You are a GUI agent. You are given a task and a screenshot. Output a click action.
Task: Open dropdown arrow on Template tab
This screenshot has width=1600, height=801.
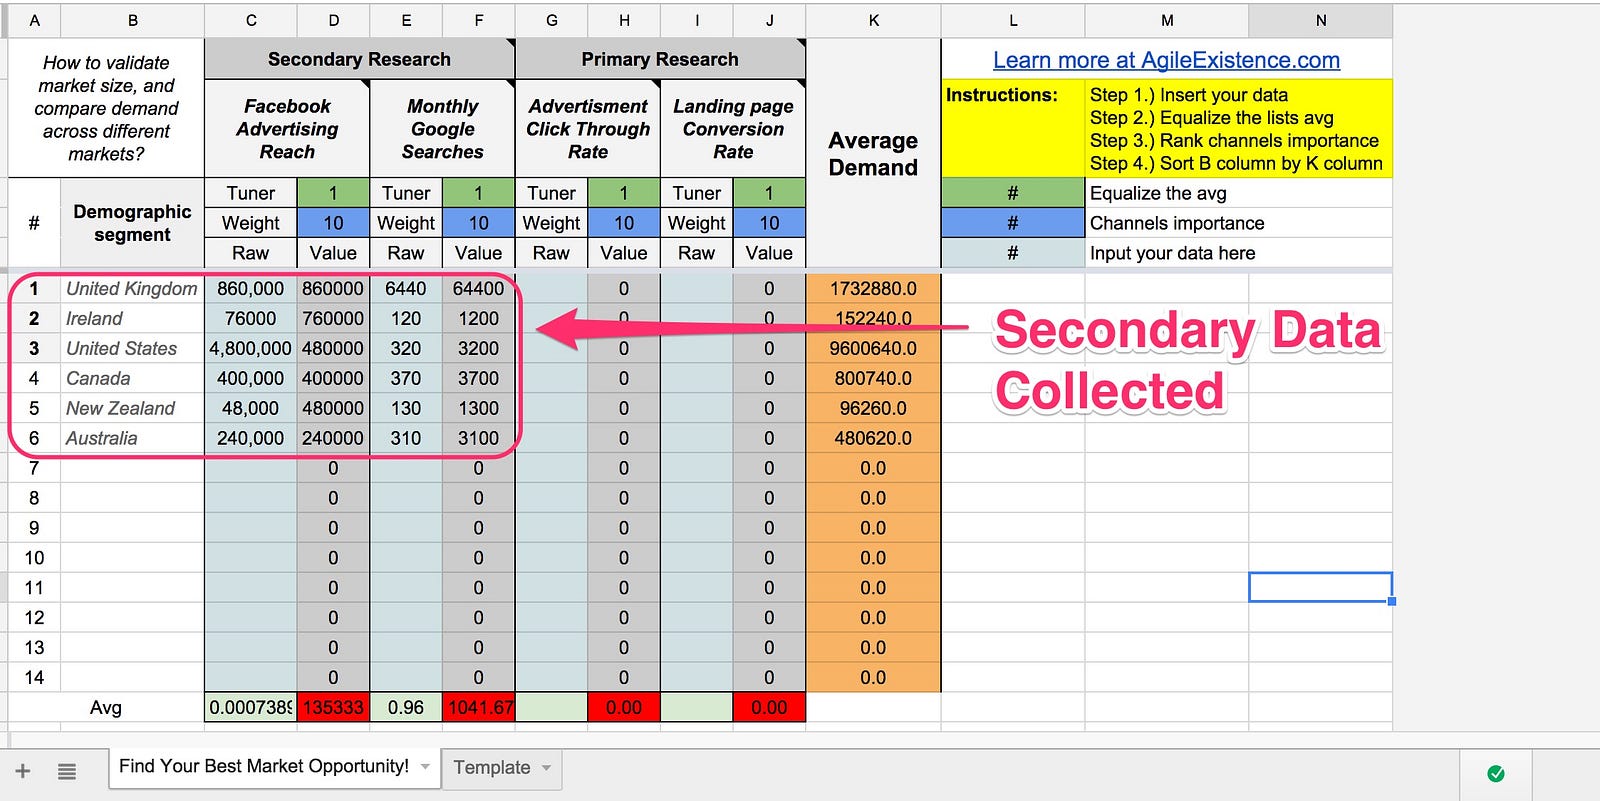pos(547,768)
